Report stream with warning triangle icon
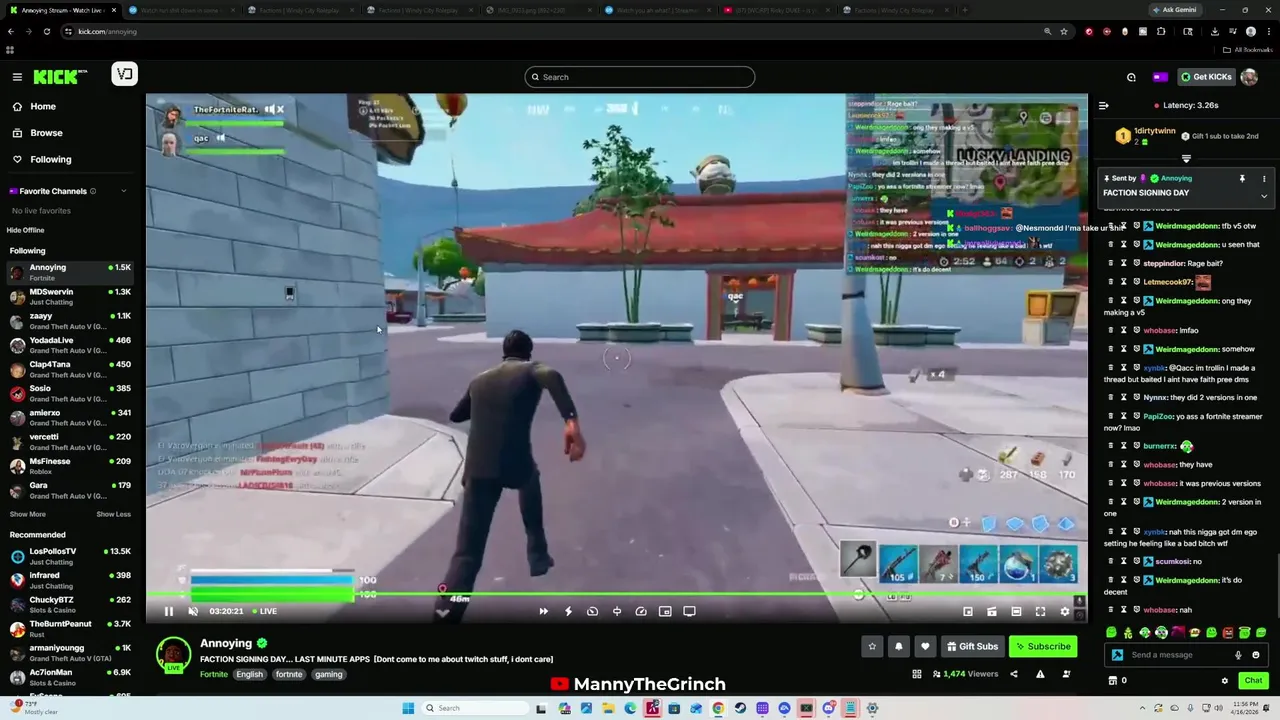Image resolution: width=1280 pixels, height=720 pixels. coord(1040,674)
